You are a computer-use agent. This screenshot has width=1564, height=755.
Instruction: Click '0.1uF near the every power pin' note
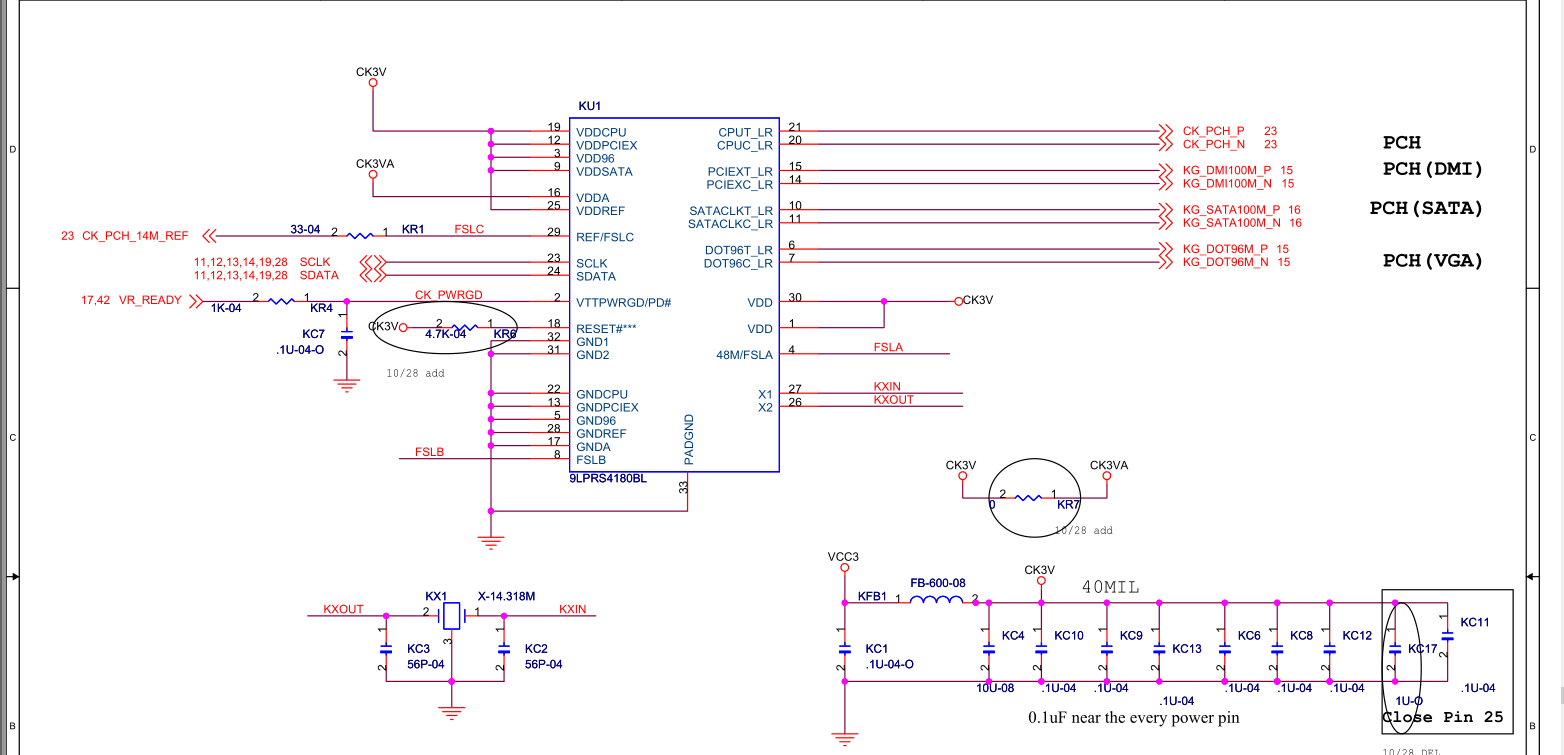pos(1134,717)
